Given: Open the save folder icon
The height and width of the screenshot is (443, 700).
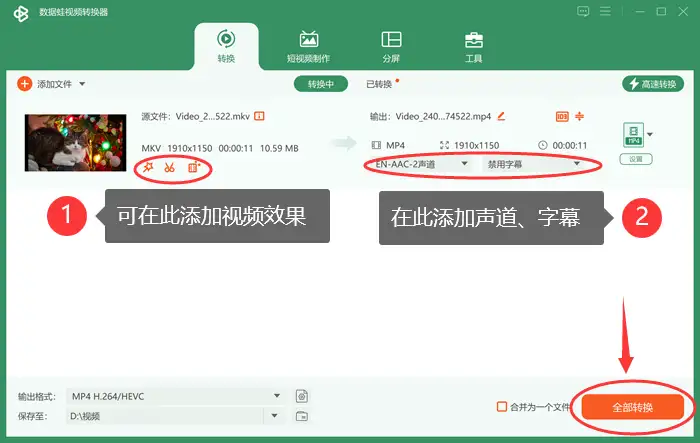Looking at the screenshot, I should pyautogui.click(x=302, y=416).
